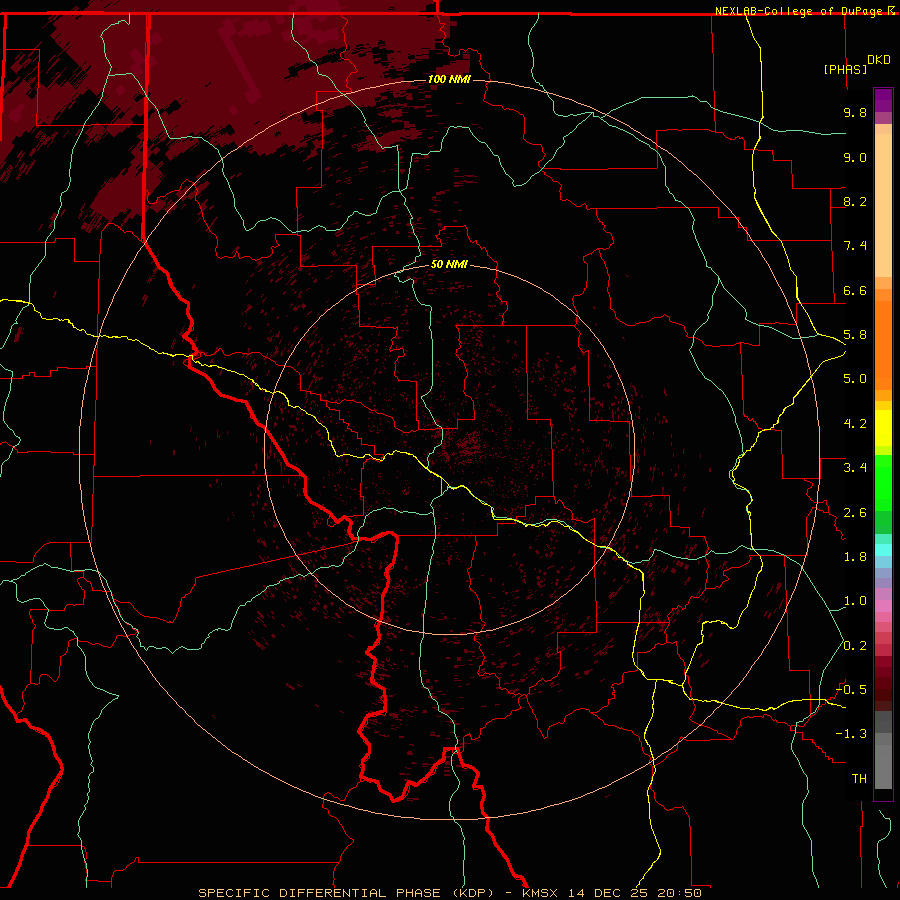Click the KMSX radar site identifier
900x900 pixels.
(540, 893)
